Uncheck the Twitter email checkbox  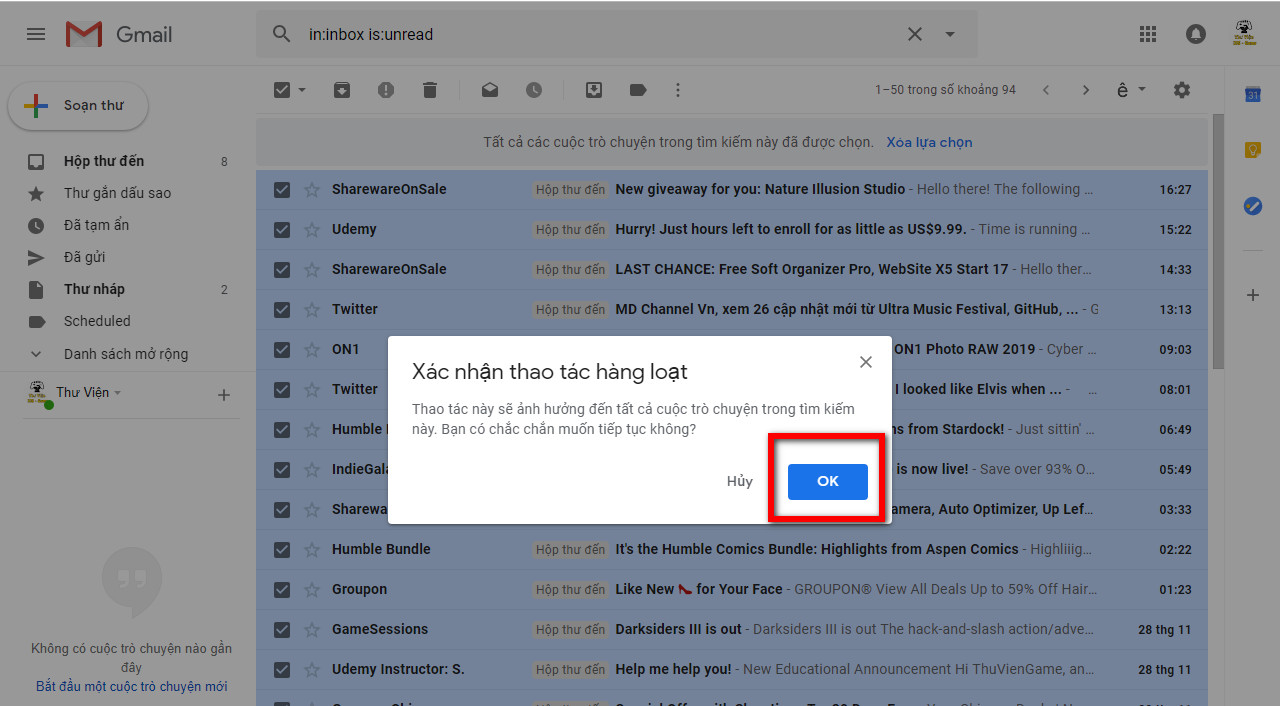click(x=281, y=309)
